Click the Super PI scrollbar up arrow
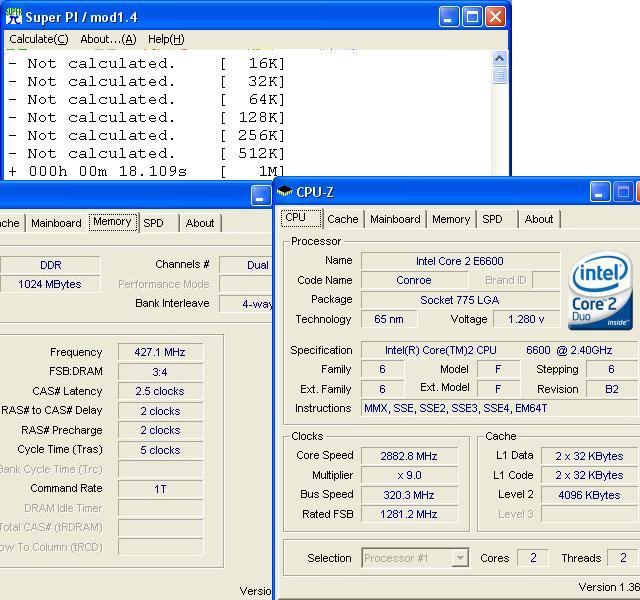 coord(500,59)
